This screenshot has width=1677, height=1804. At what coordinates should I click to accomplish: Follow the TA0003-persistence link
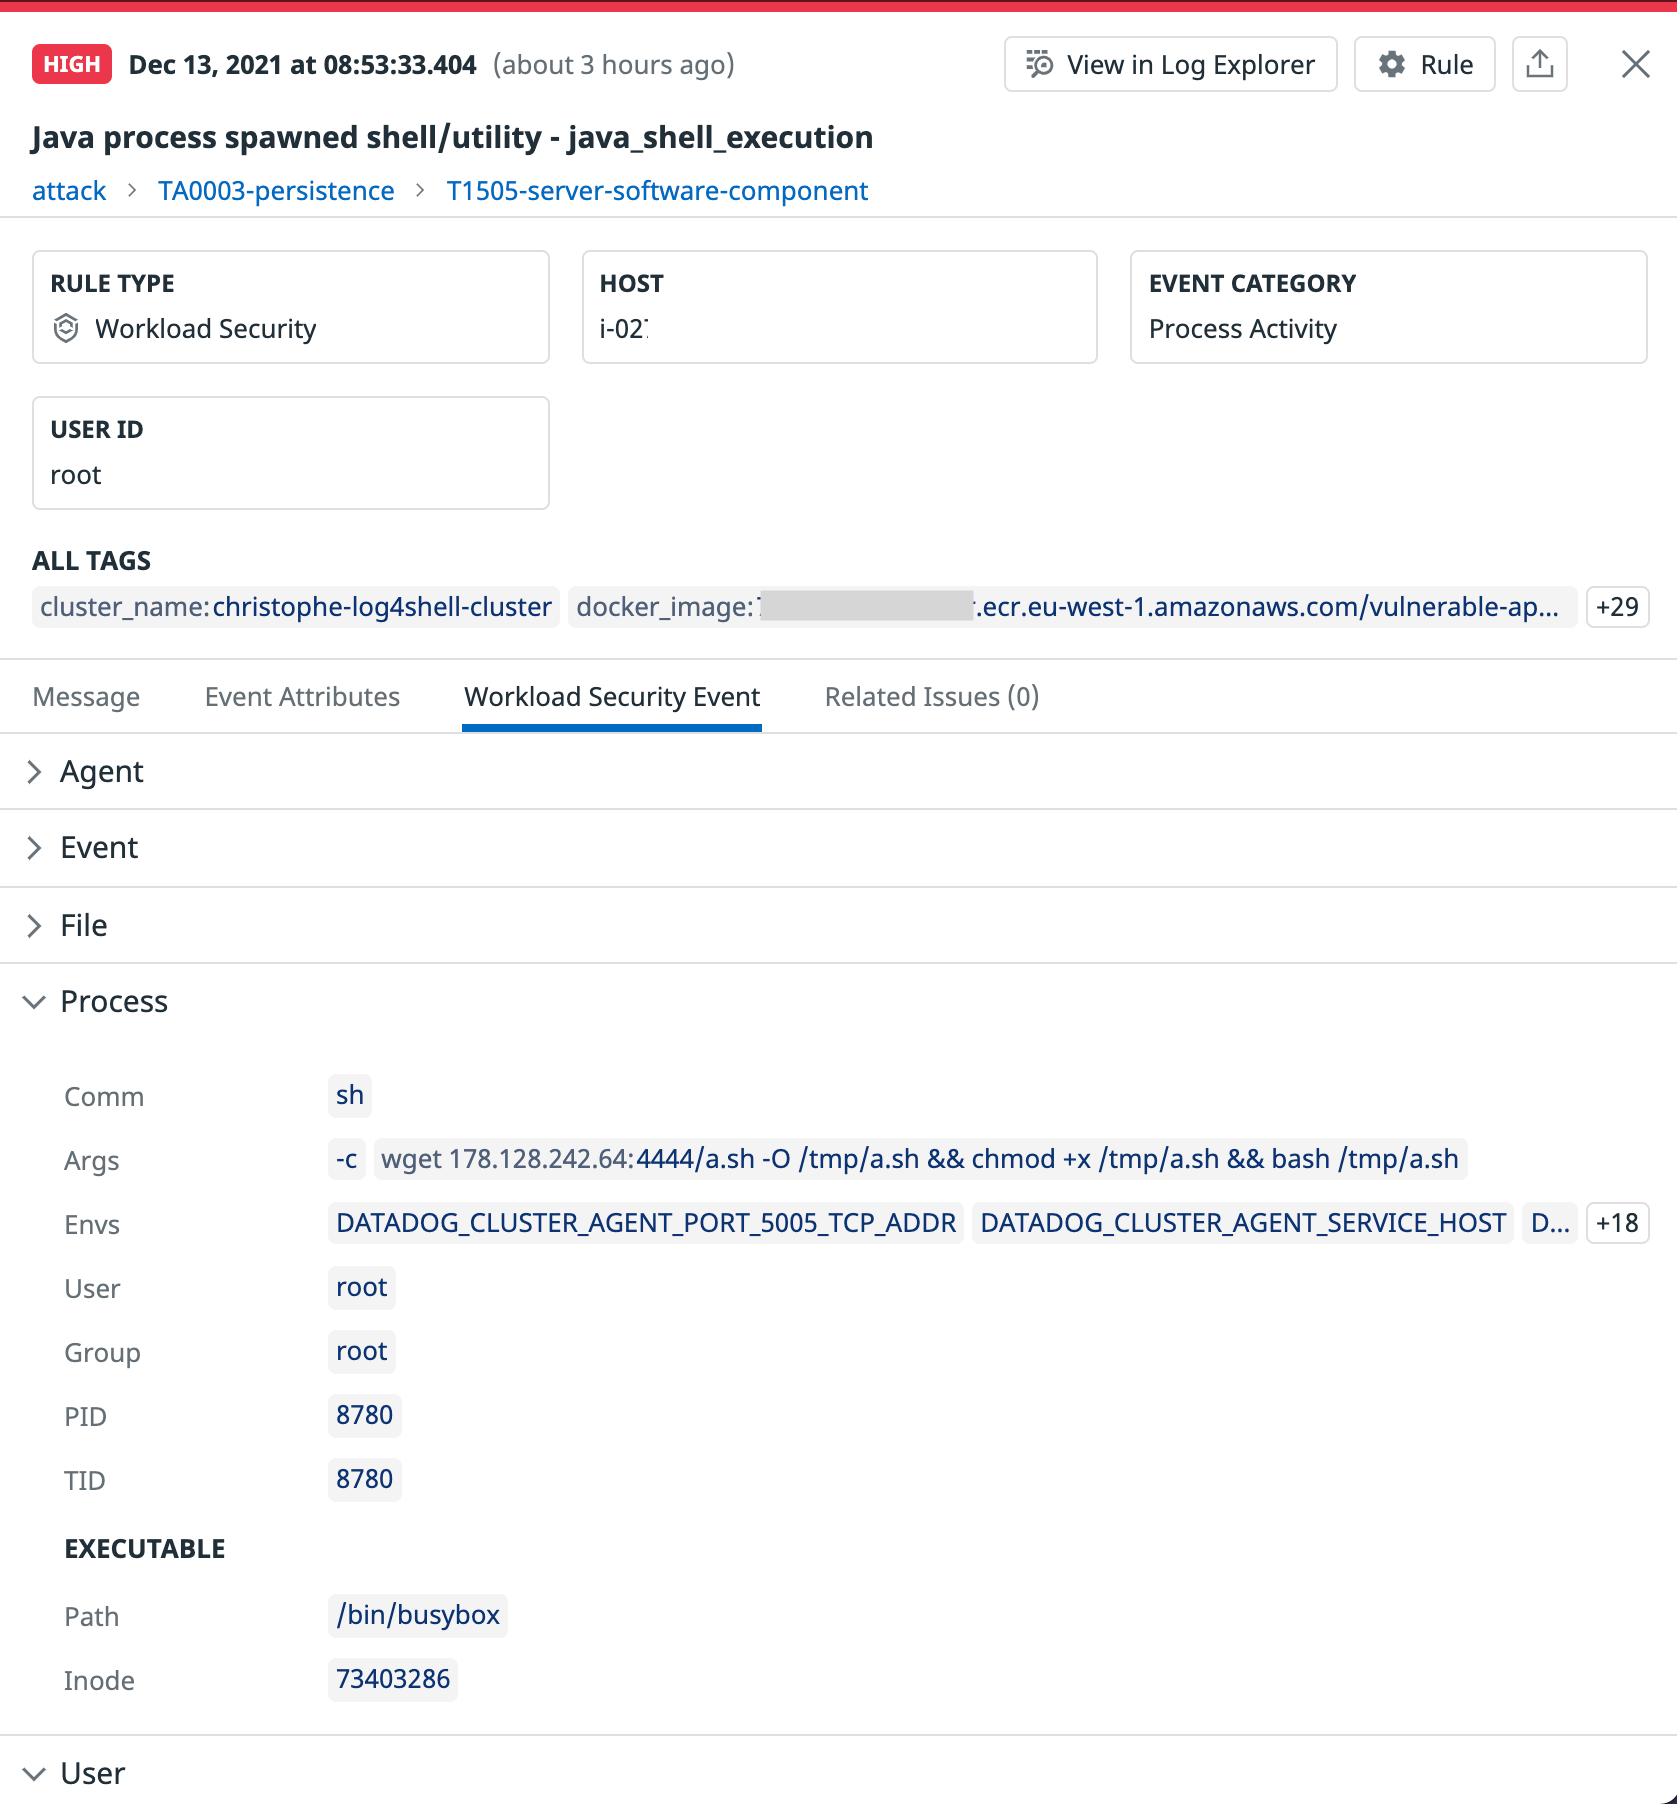click(x=277, y=190)
